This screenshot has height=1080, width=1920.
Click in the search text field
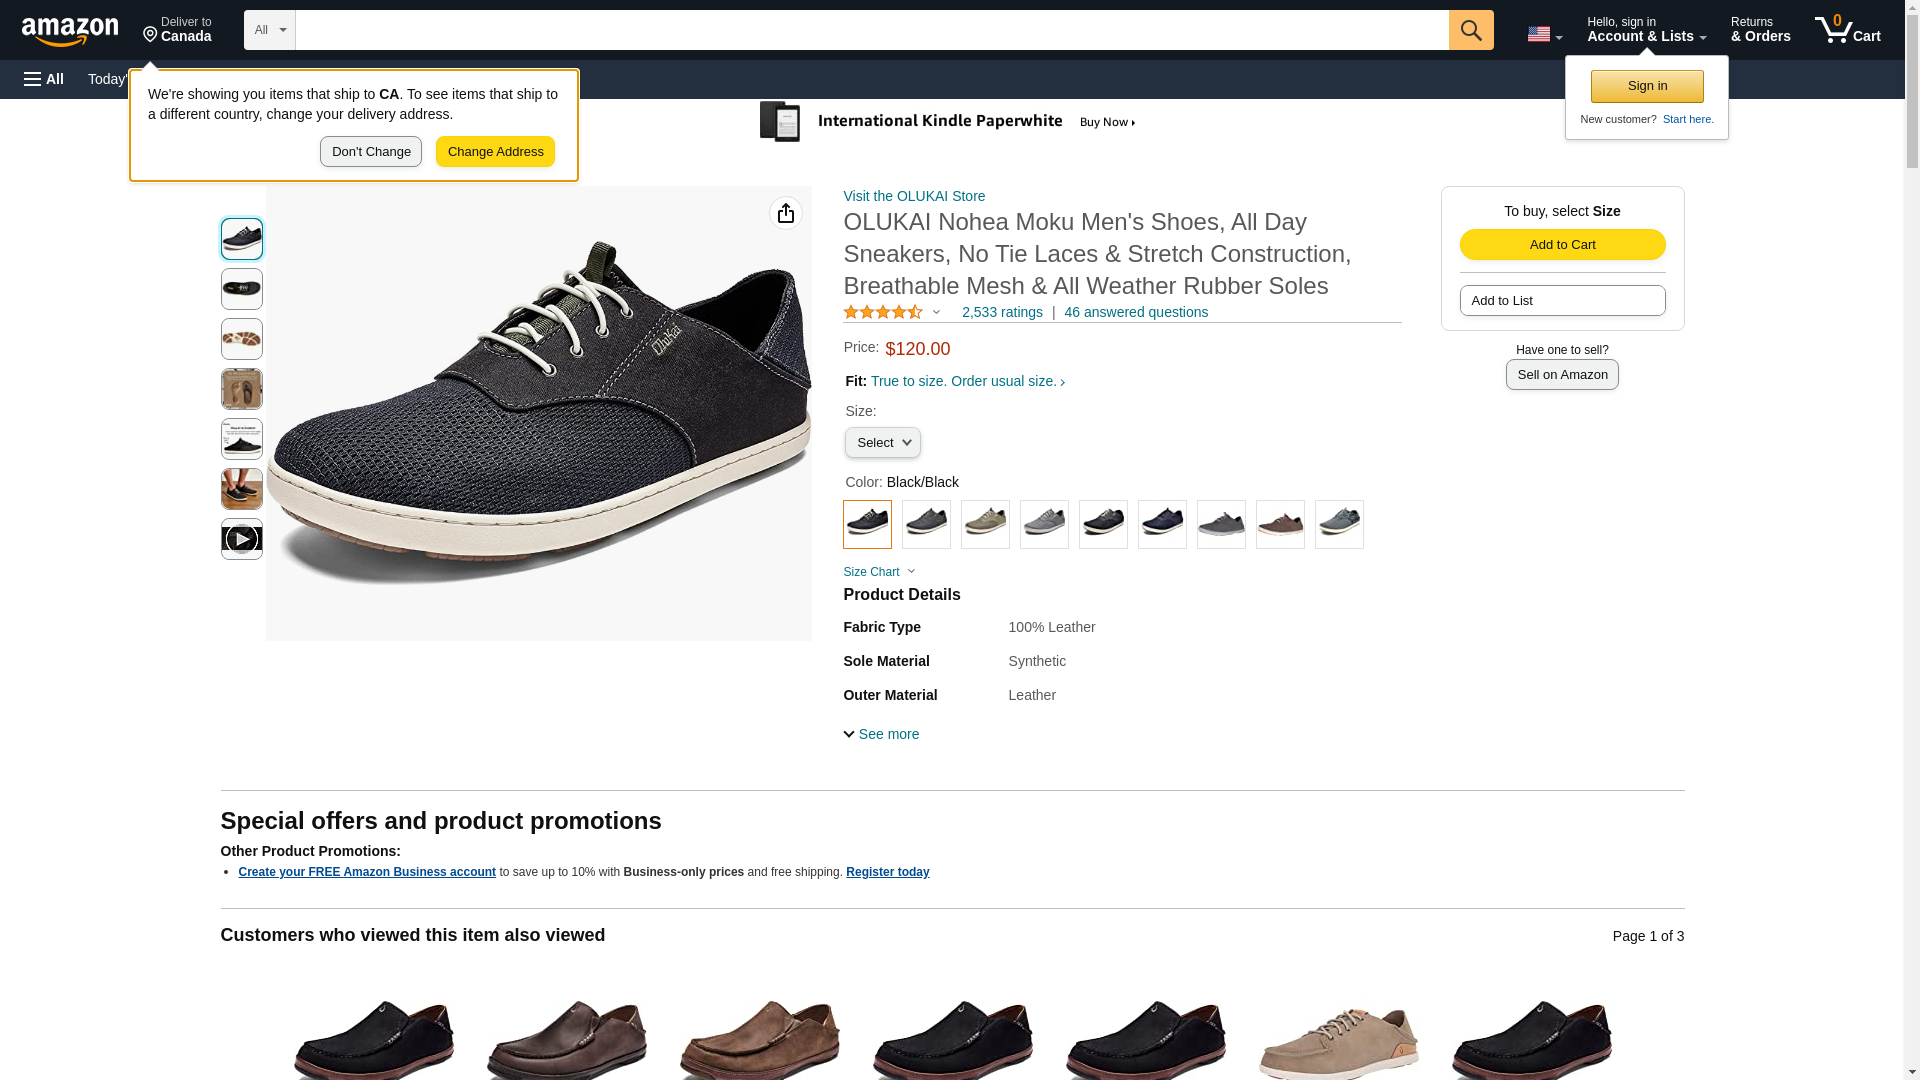[870, 30]
